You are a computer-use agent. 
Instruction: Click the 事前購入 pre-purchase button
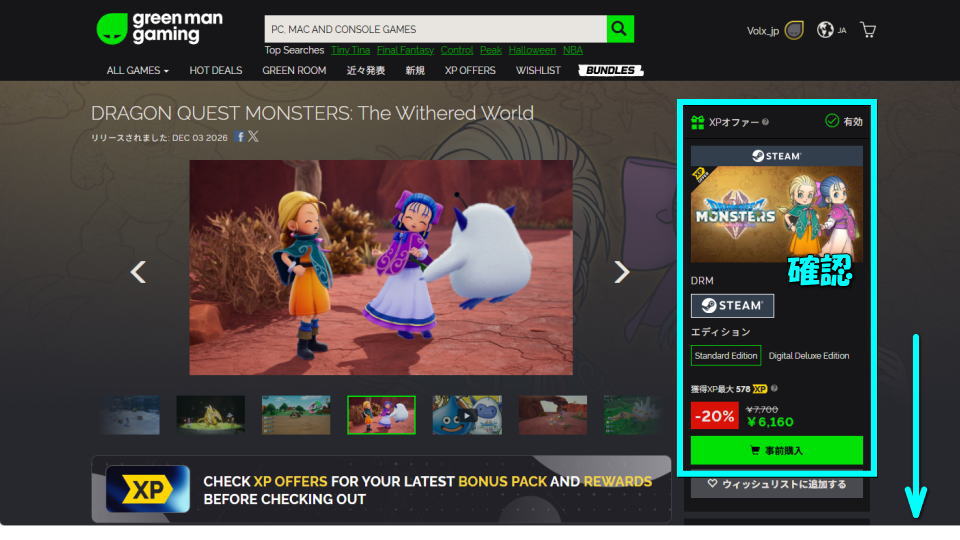pyautogui.click(x=776, y=451)
